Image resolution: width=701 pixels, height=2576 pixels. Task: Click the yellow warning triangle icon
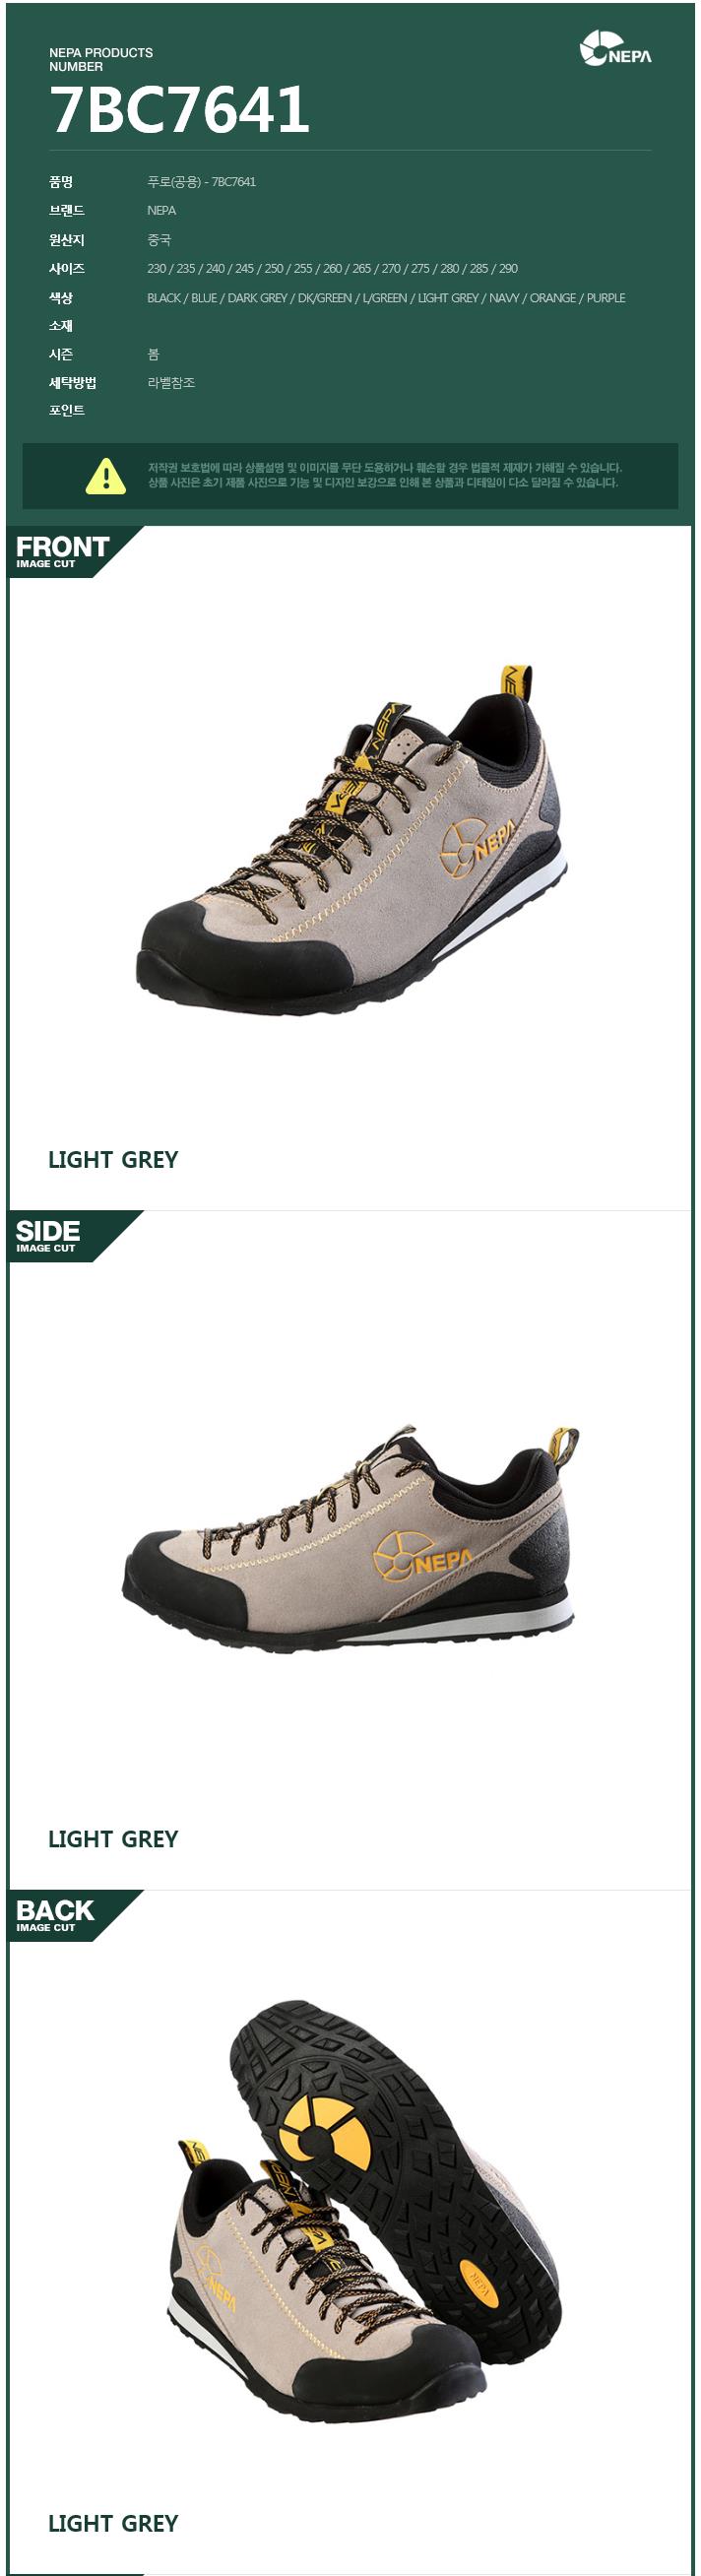(106, 476)
